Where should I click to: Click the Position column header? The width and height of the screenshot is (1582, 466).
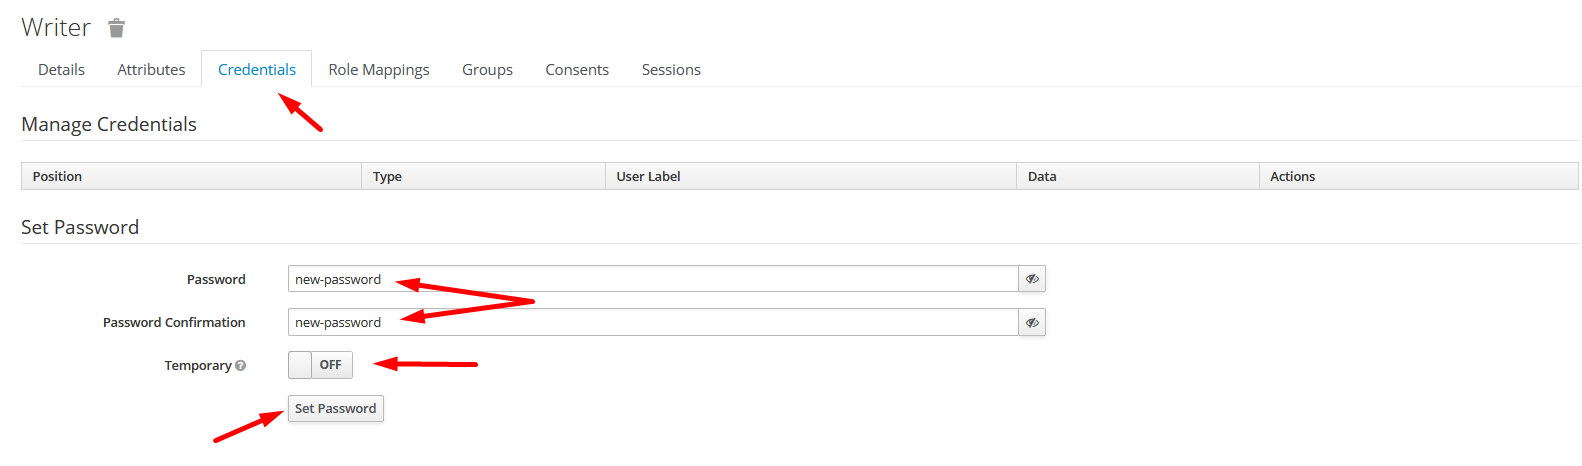point(57,177)
